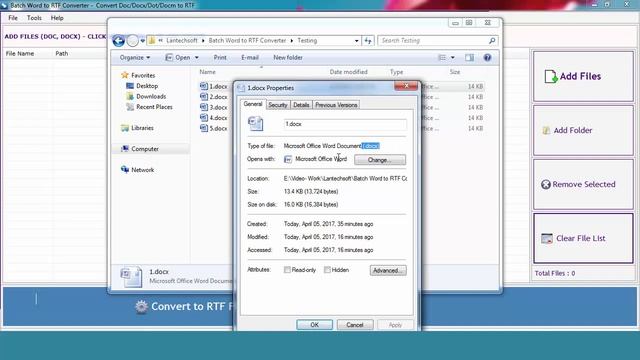Screen dimensions: 640x360
Task: Open the Organize dropdown menu
Action: point(135,58)
